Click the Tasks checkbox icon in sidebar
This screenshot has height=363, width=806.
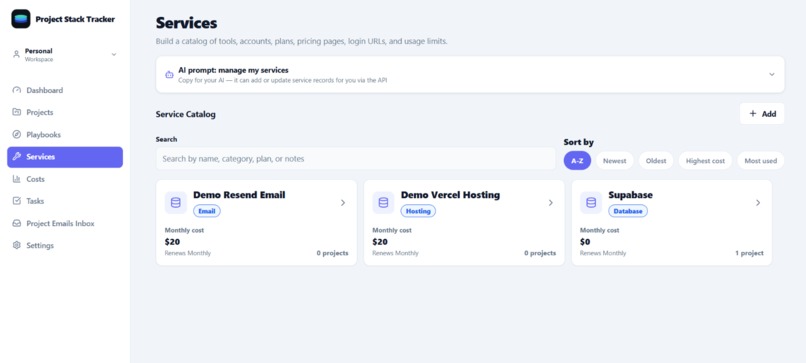16,201
